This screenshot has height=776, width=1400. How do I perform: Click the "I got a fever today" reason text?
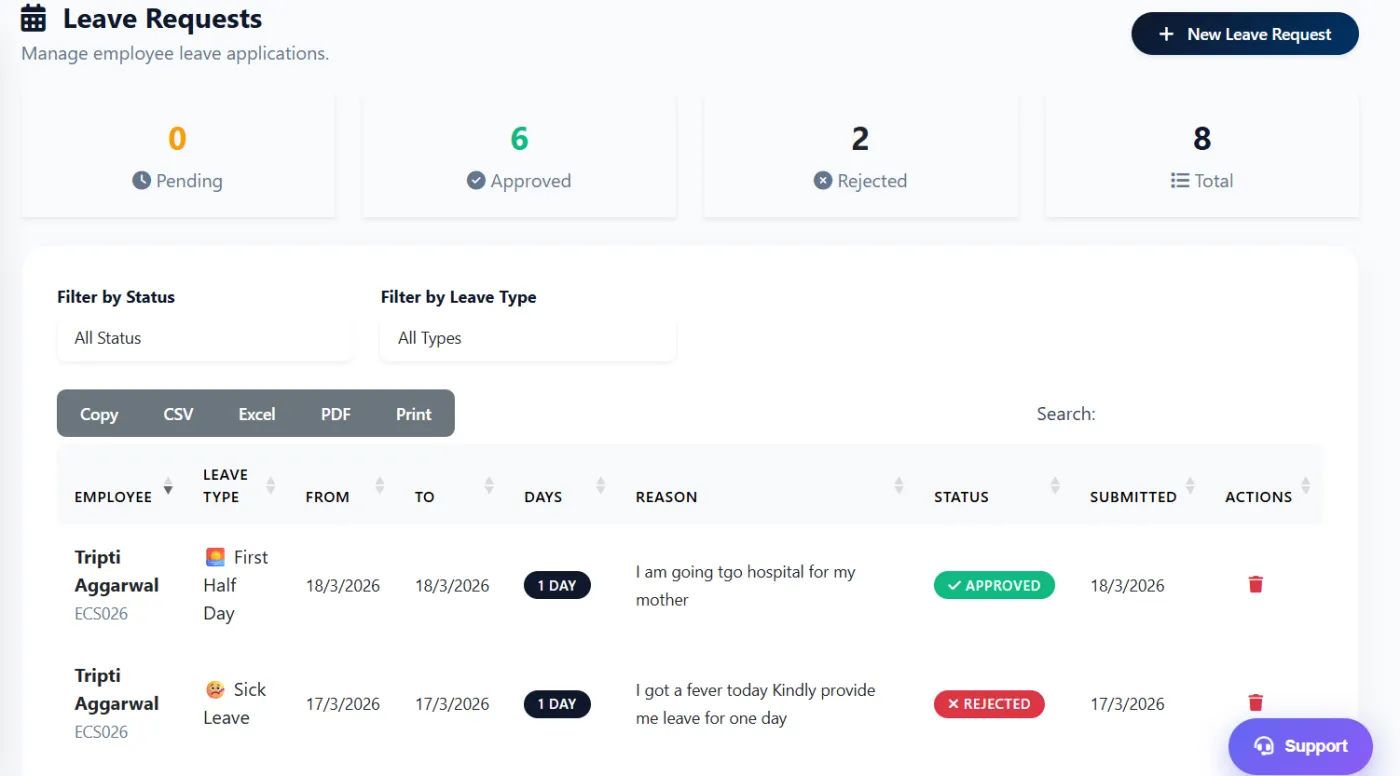pyautogui.click(x=756, y=704)
